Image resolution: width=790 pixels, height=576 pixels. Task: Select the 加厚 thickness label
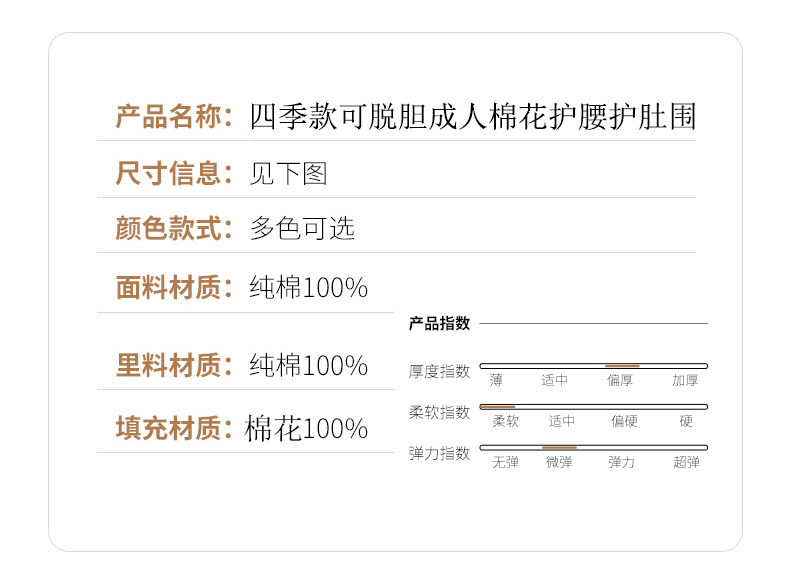point(685,381)
